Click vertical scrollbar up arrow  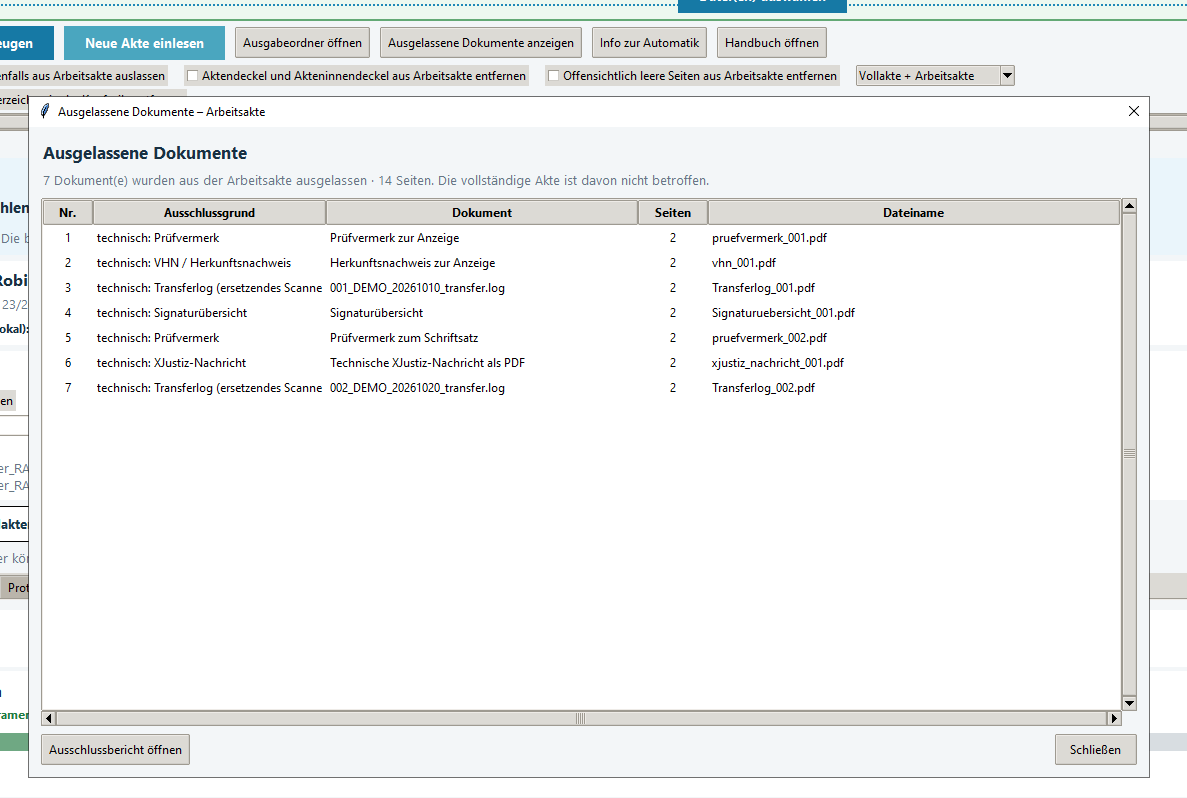[1129, 206]
